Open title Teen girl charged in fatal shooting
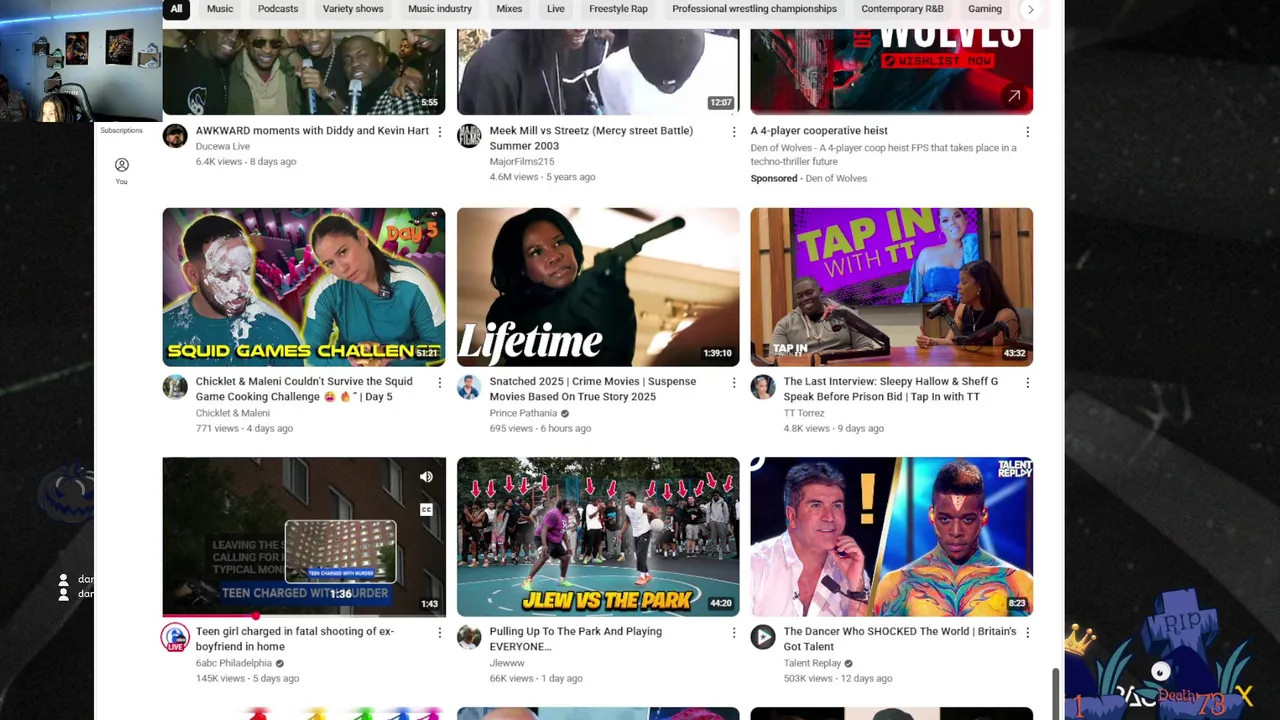Screen dimensions: 1280x720 coord(295,639)
